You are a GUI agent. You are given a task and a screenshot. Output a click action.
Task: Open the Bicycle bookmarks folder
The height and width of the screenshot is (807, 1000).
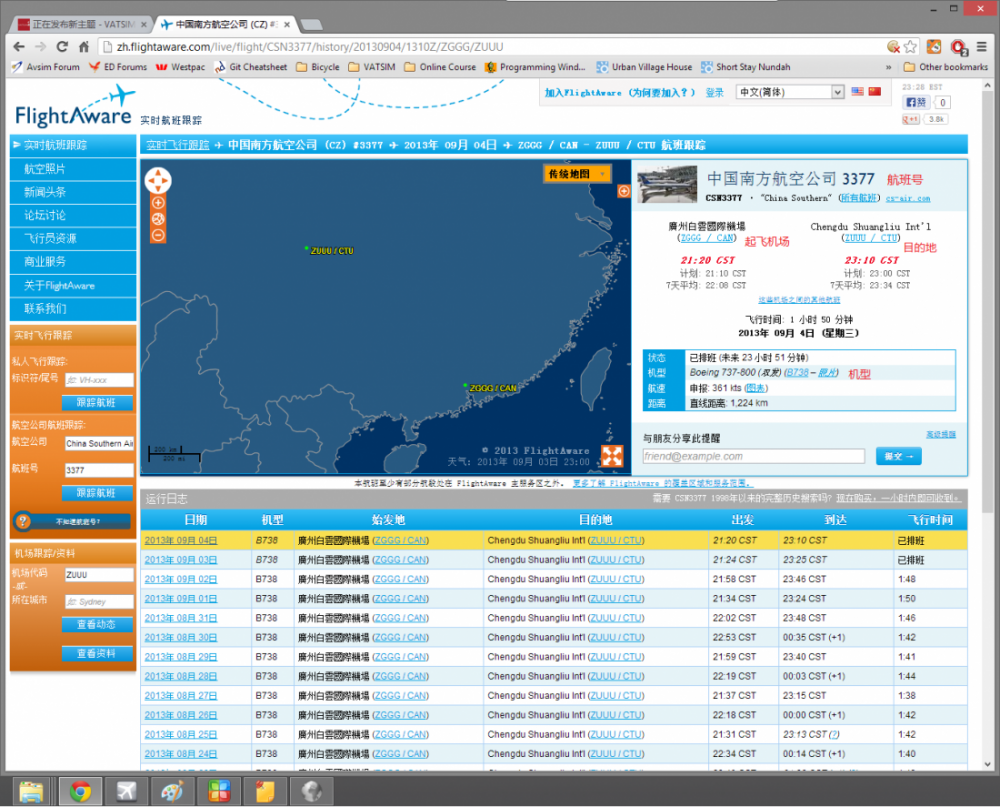318,67
